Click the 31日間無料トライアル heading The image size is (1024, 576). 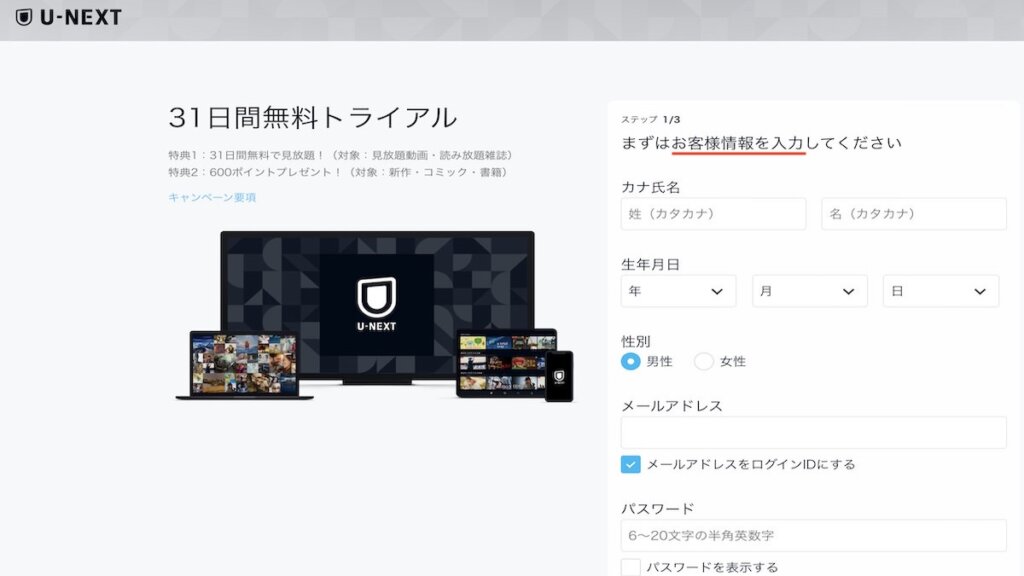pos(313,118)
